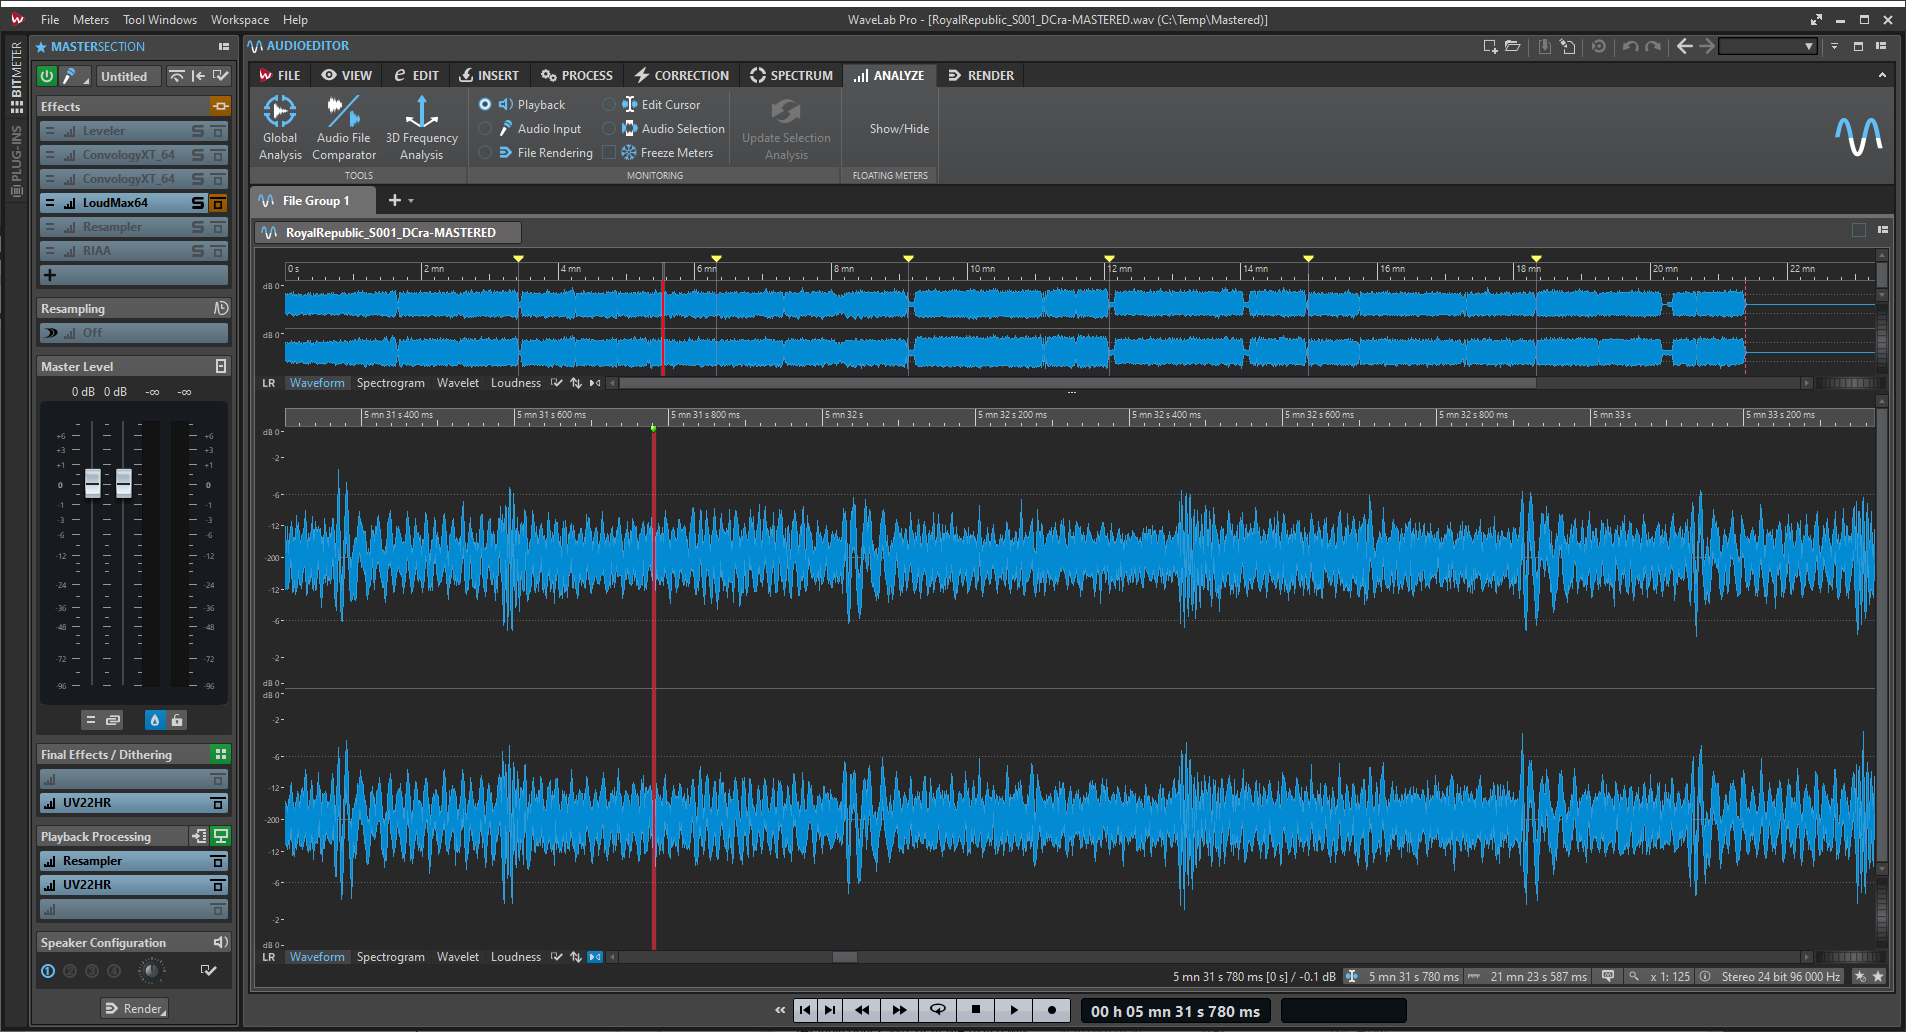
Task: Click Show/Hide floating meters
Action: pos(899,128)
